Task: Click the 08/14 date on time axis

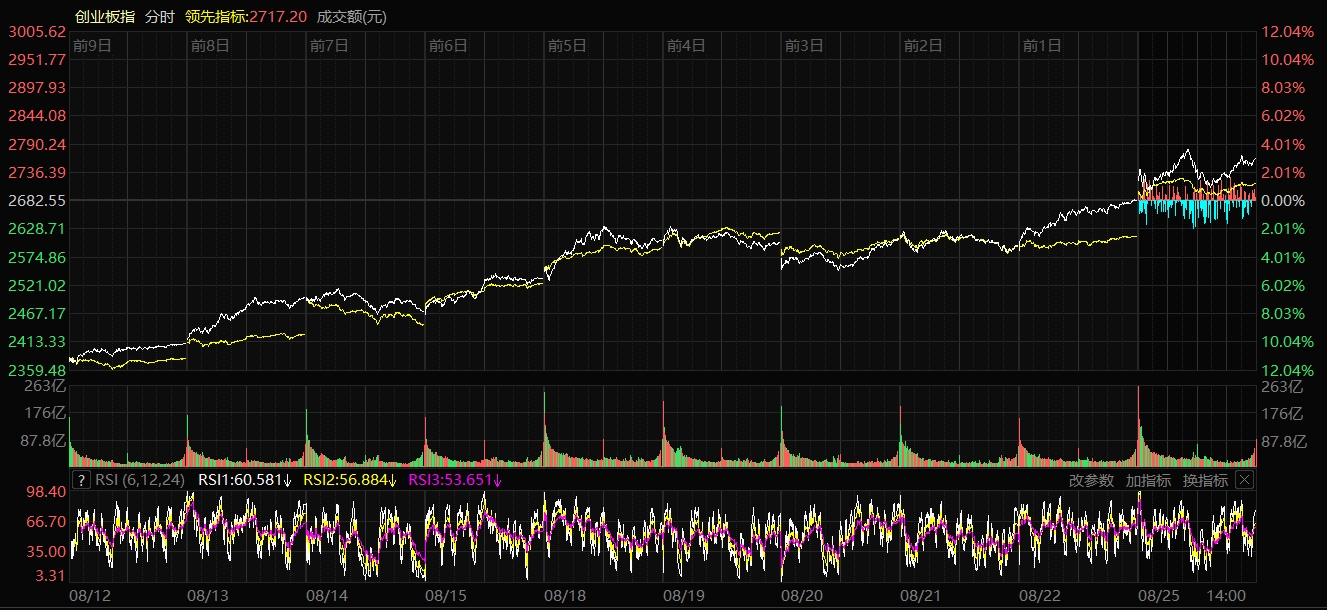Action: pos(328,595)
